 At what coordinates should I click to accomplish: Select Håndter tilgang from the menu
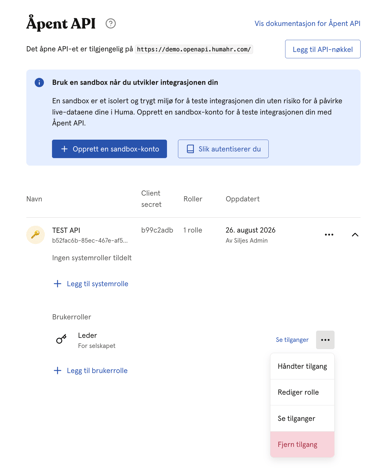302,366
